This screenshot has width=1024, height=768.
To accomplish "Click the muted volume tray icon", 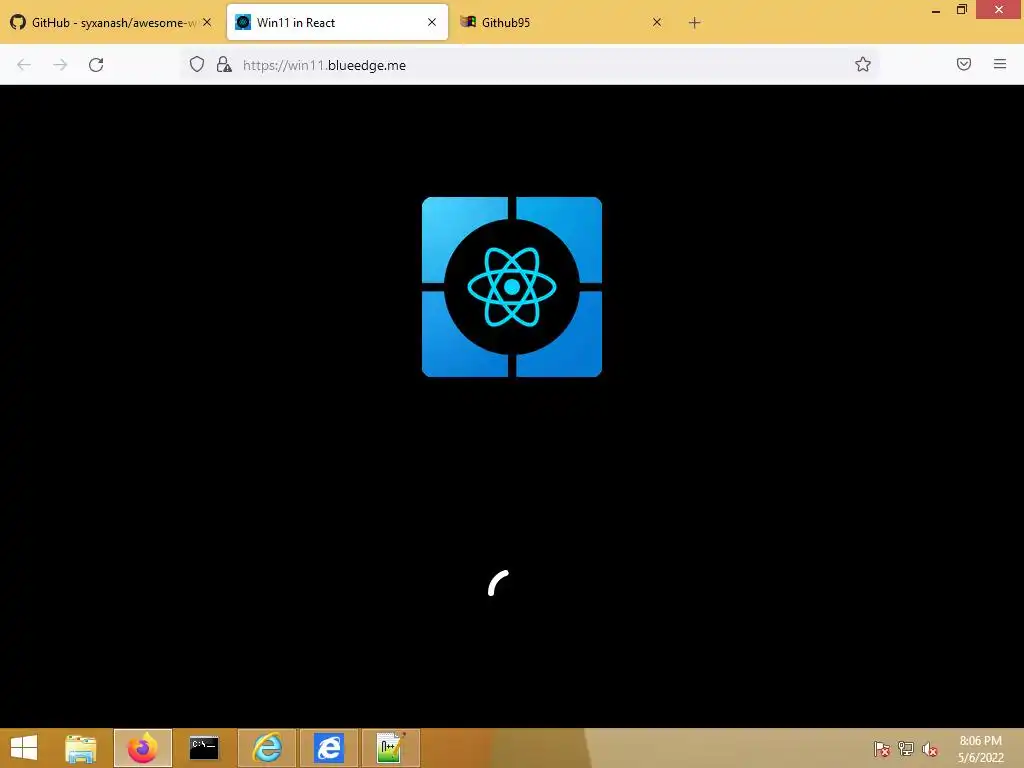I will 930,749.
